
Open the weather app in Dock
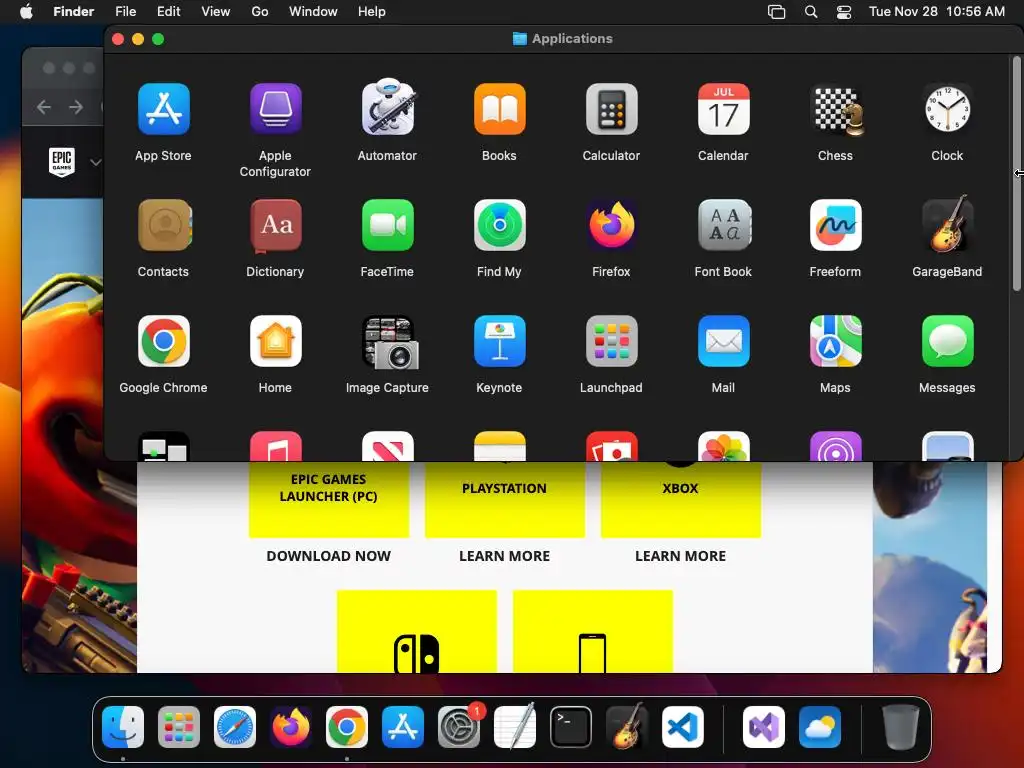[820, 727]
